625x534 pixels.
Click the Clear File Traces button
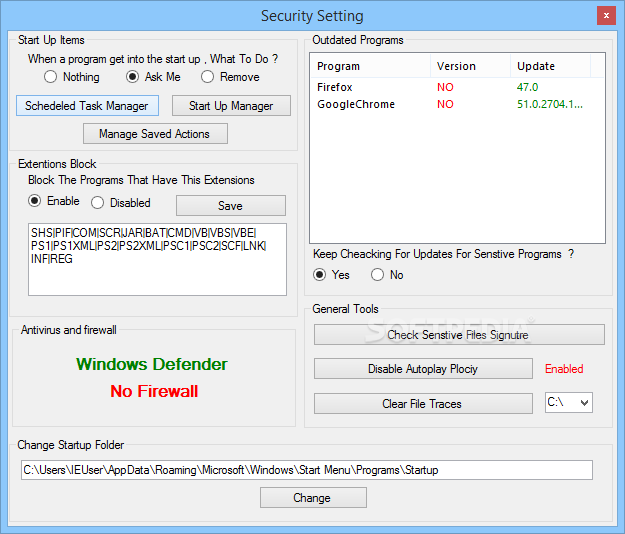423,404
